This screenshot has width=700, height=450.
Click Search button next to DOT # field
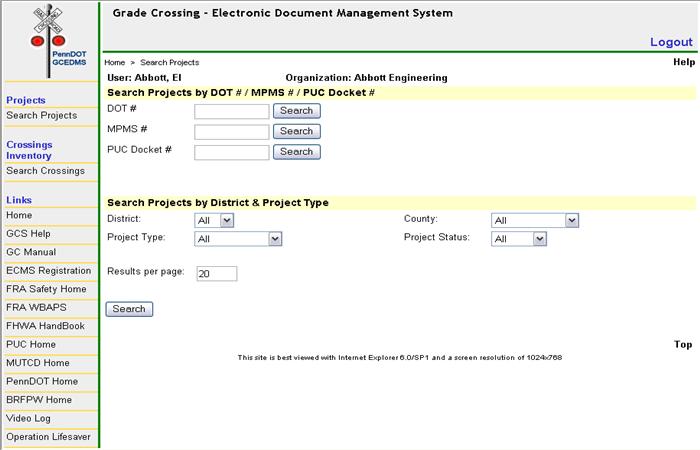click(296, 111)
